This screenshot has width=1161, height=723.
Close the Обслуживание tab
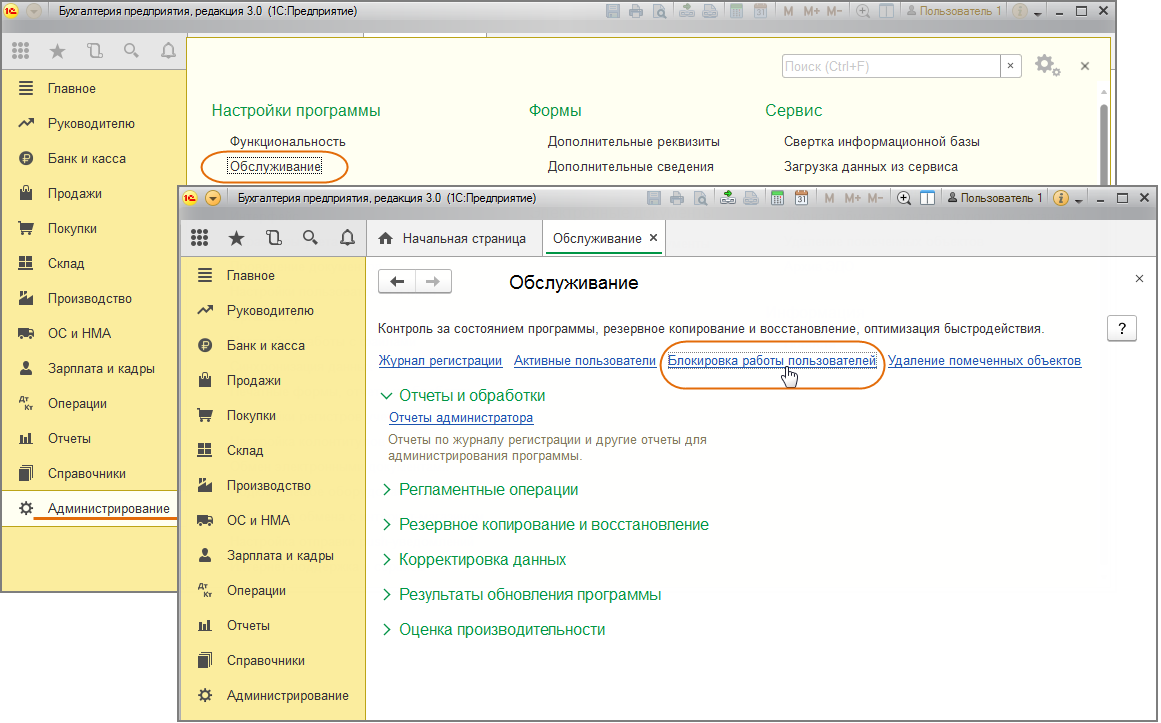653,238
